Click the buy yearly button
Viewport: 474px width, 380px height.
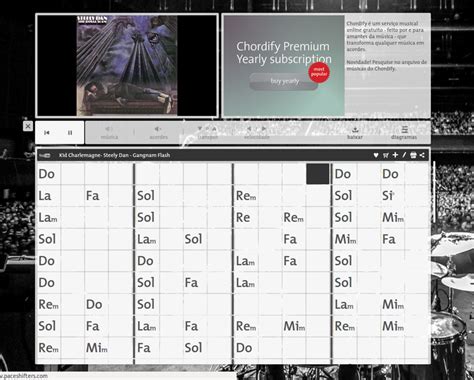(x=284, y=81)
